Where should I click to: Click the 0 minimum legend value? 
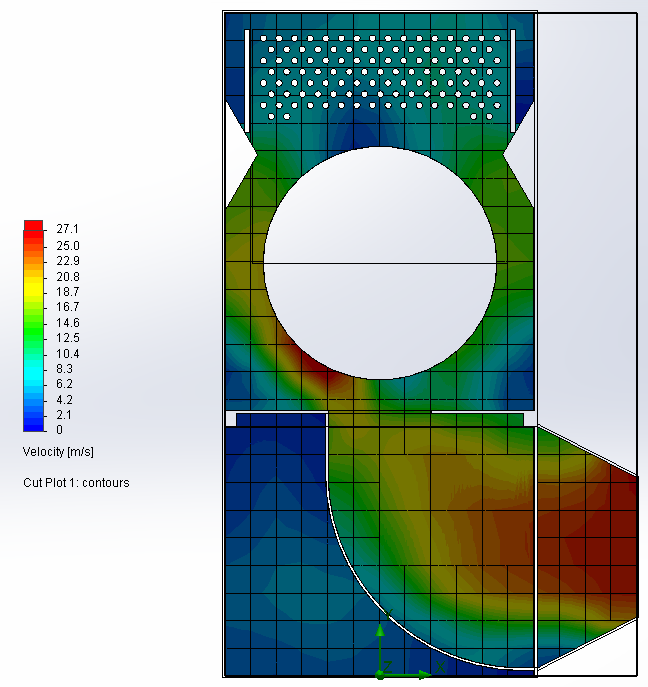60,430
